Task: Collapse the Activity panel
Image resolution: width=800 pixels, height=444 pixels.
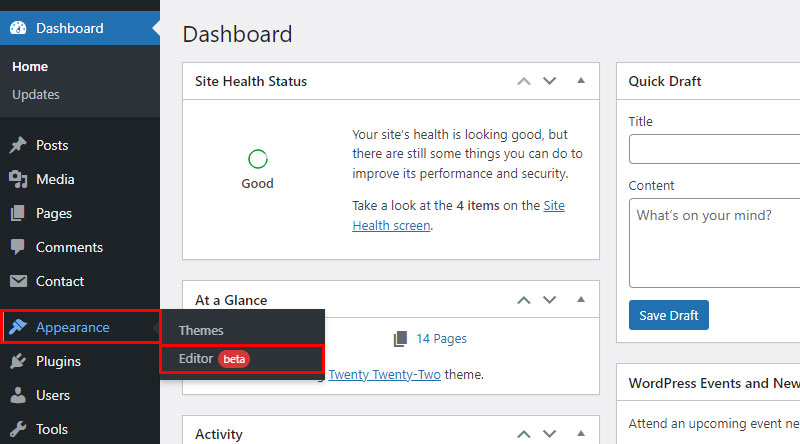Action: click(581, 434)
